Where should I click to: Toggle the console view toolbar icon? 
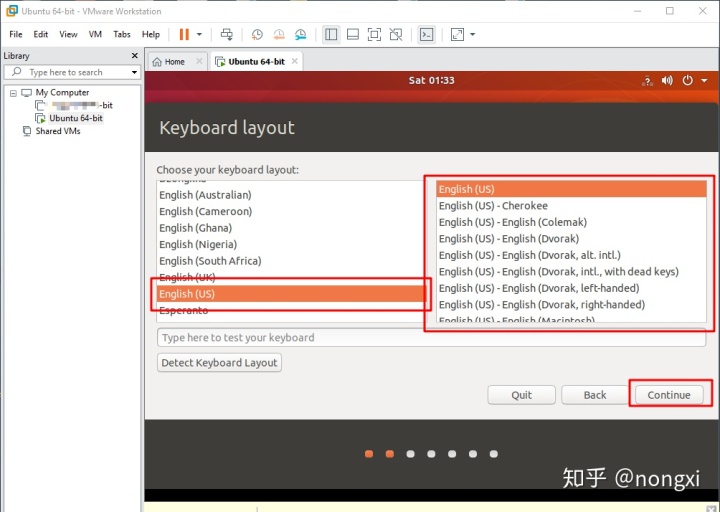click(427, 34)
